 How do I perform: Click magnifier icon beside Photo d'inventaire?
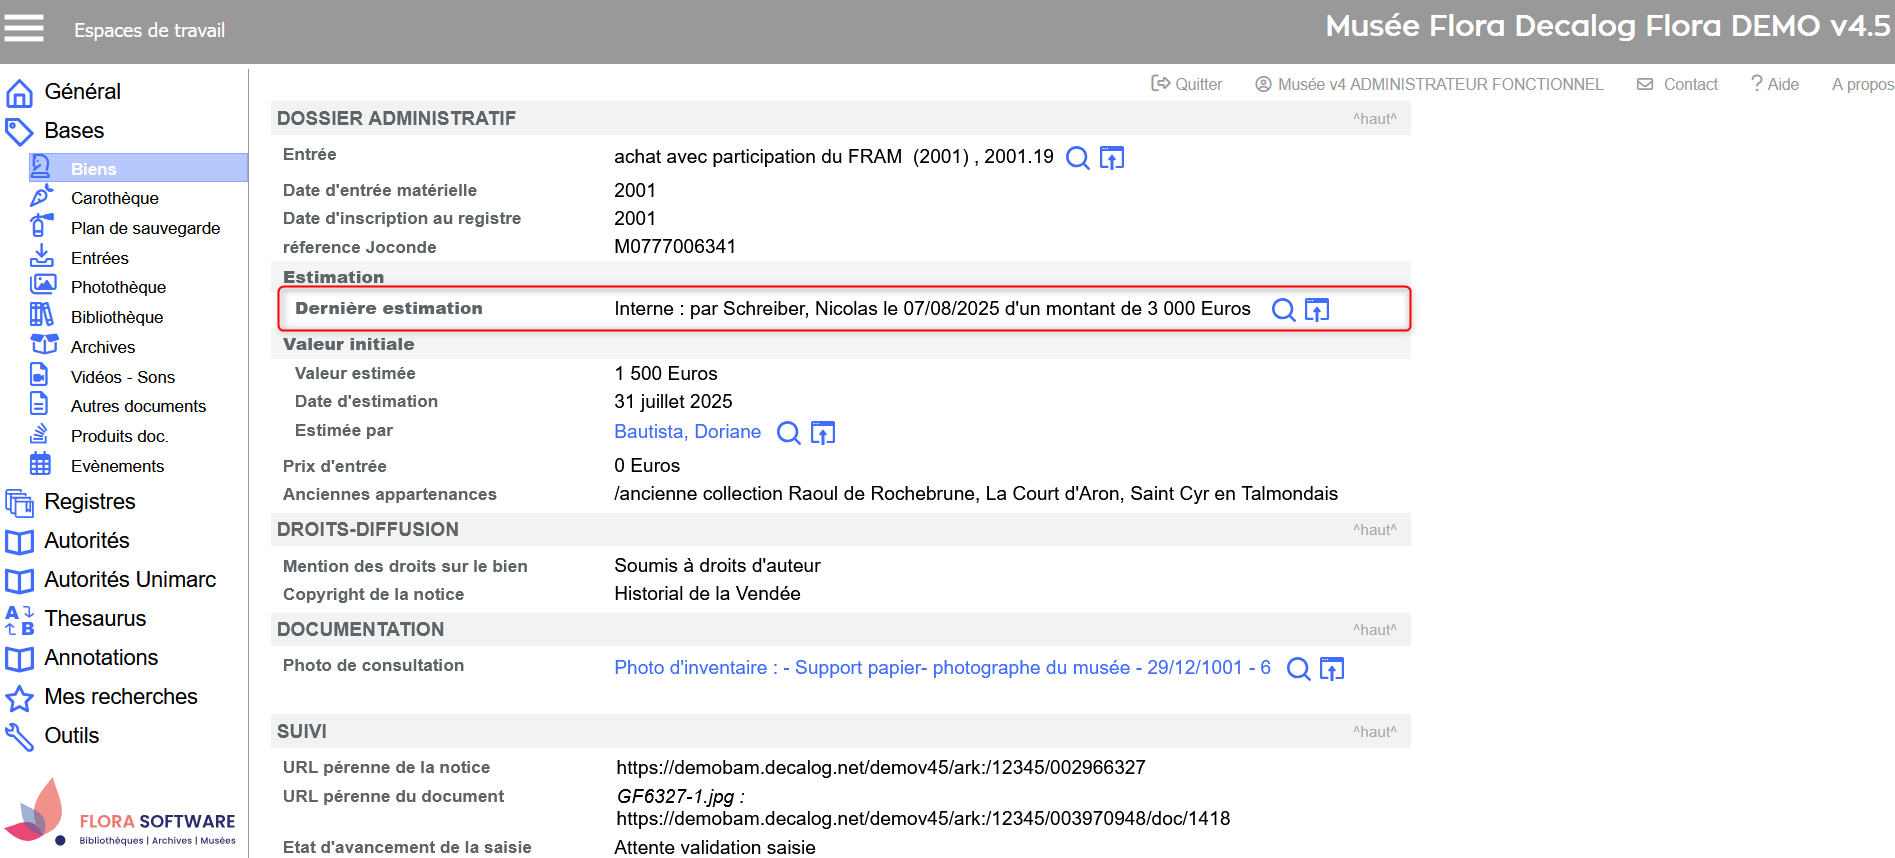click(x=1297, y=669)
